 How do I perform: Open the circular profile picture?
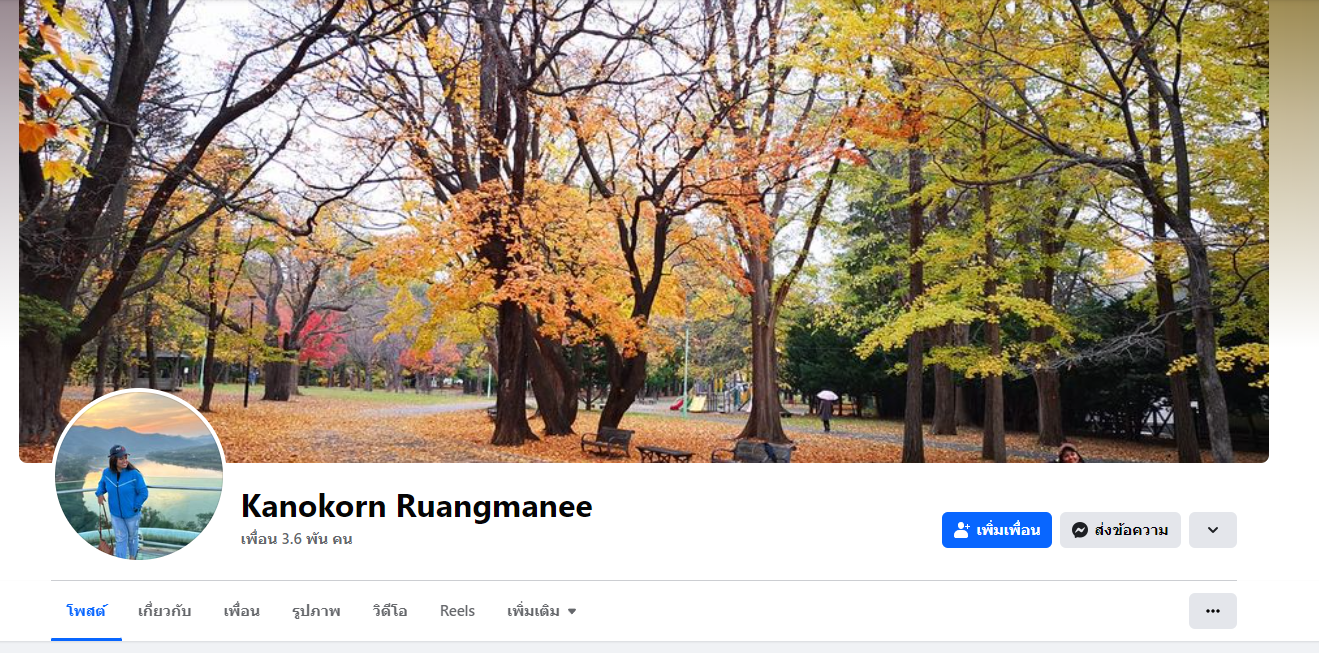pyautogui.click(x=139, y=475)
